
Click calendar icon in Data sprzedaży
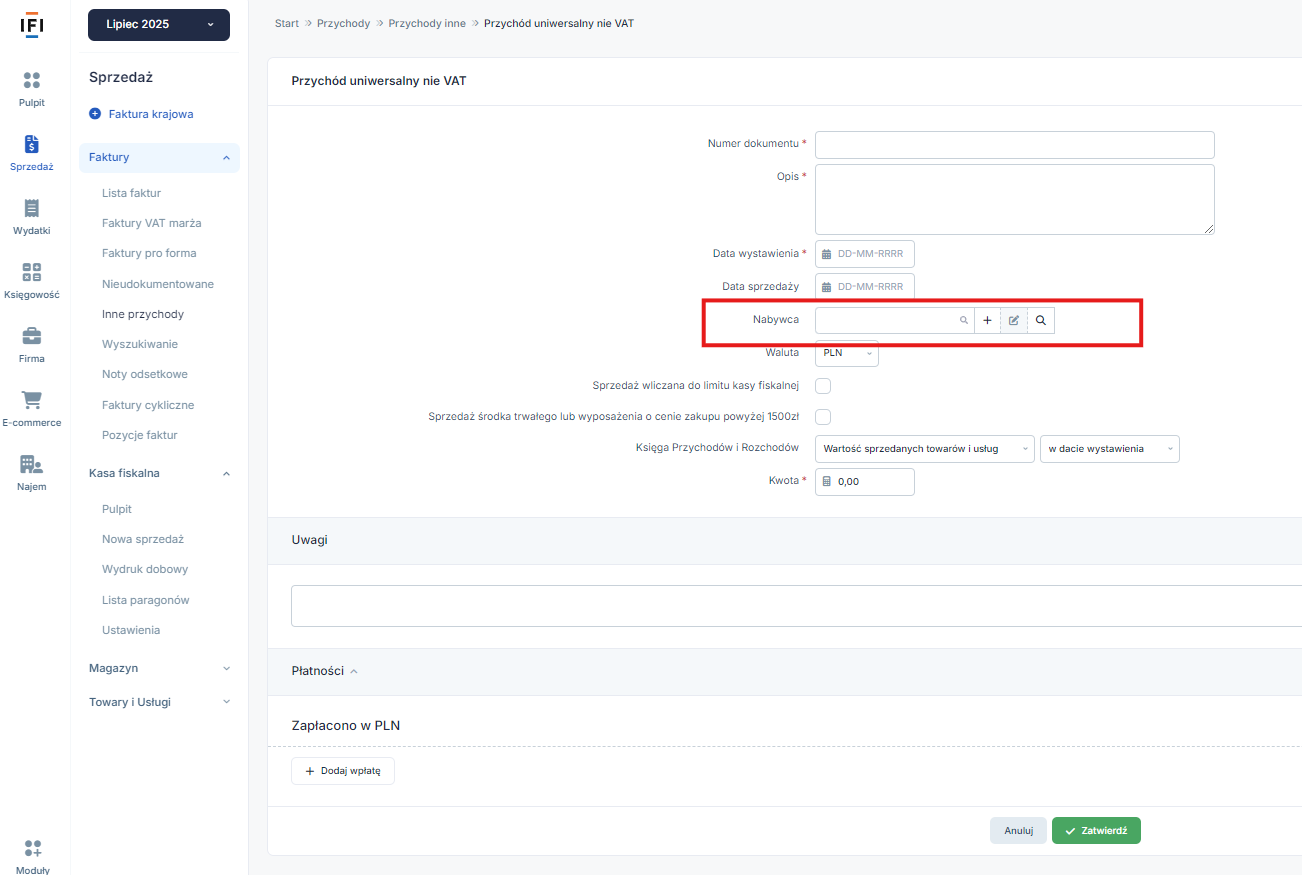point(827,287)
